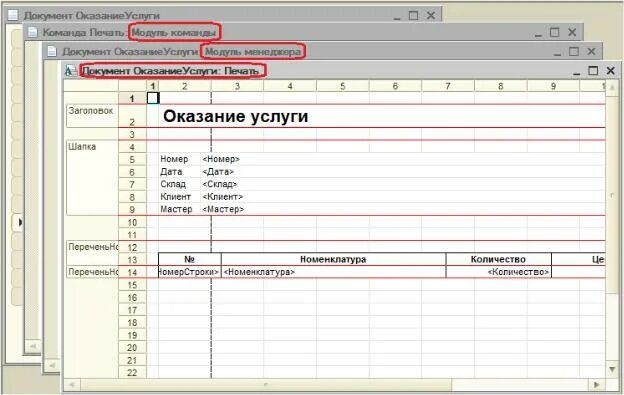The image size is (624, 395).
Task: Activate the Модуль менеджера window title bar
Action: click(181, 52)
